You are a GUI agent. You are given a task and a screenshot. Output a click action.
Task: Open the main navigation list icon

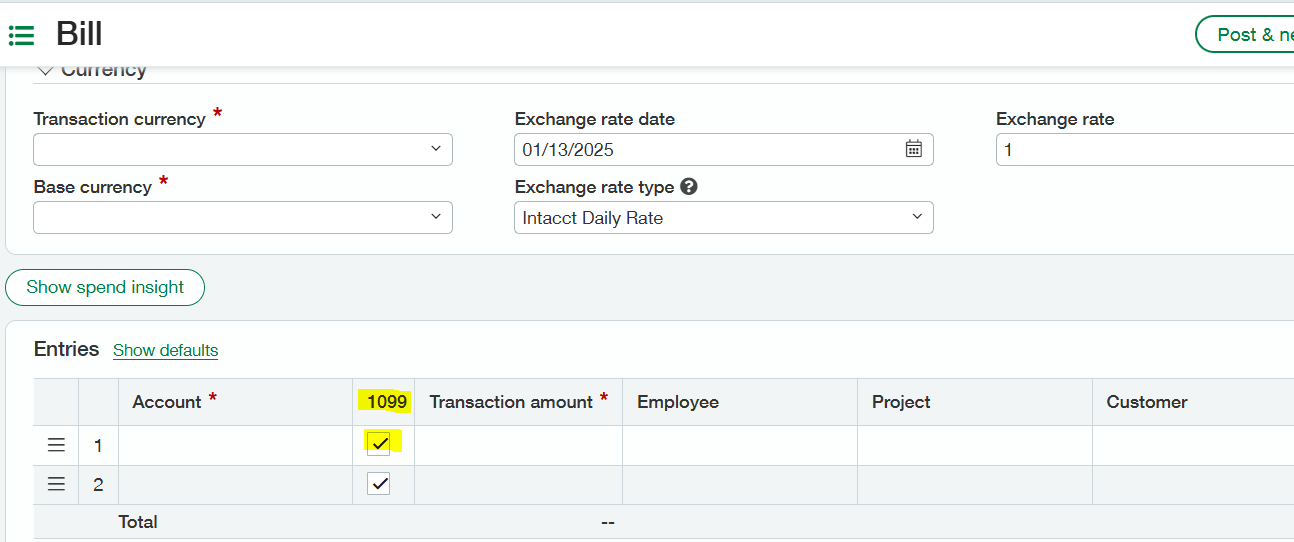coord(21,36)
